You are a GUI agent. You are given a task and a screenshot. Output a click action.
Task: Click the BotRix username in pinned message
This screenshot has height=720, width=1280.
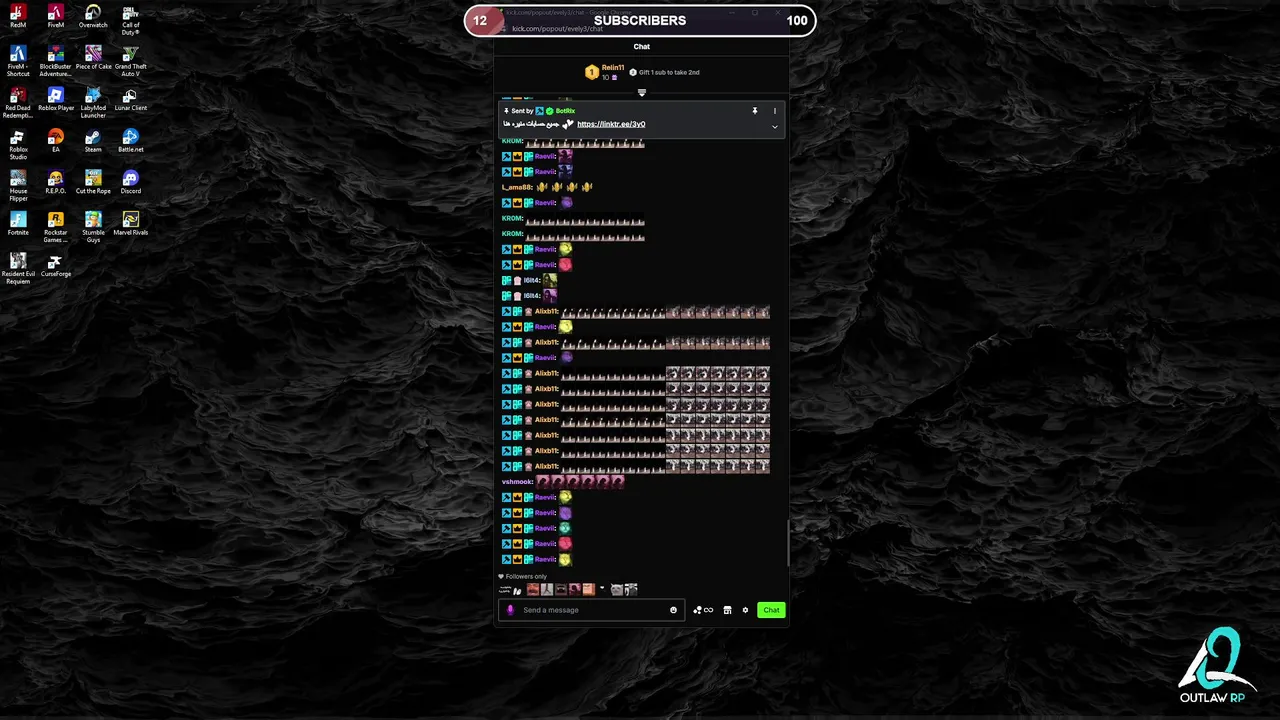(565, 111)
